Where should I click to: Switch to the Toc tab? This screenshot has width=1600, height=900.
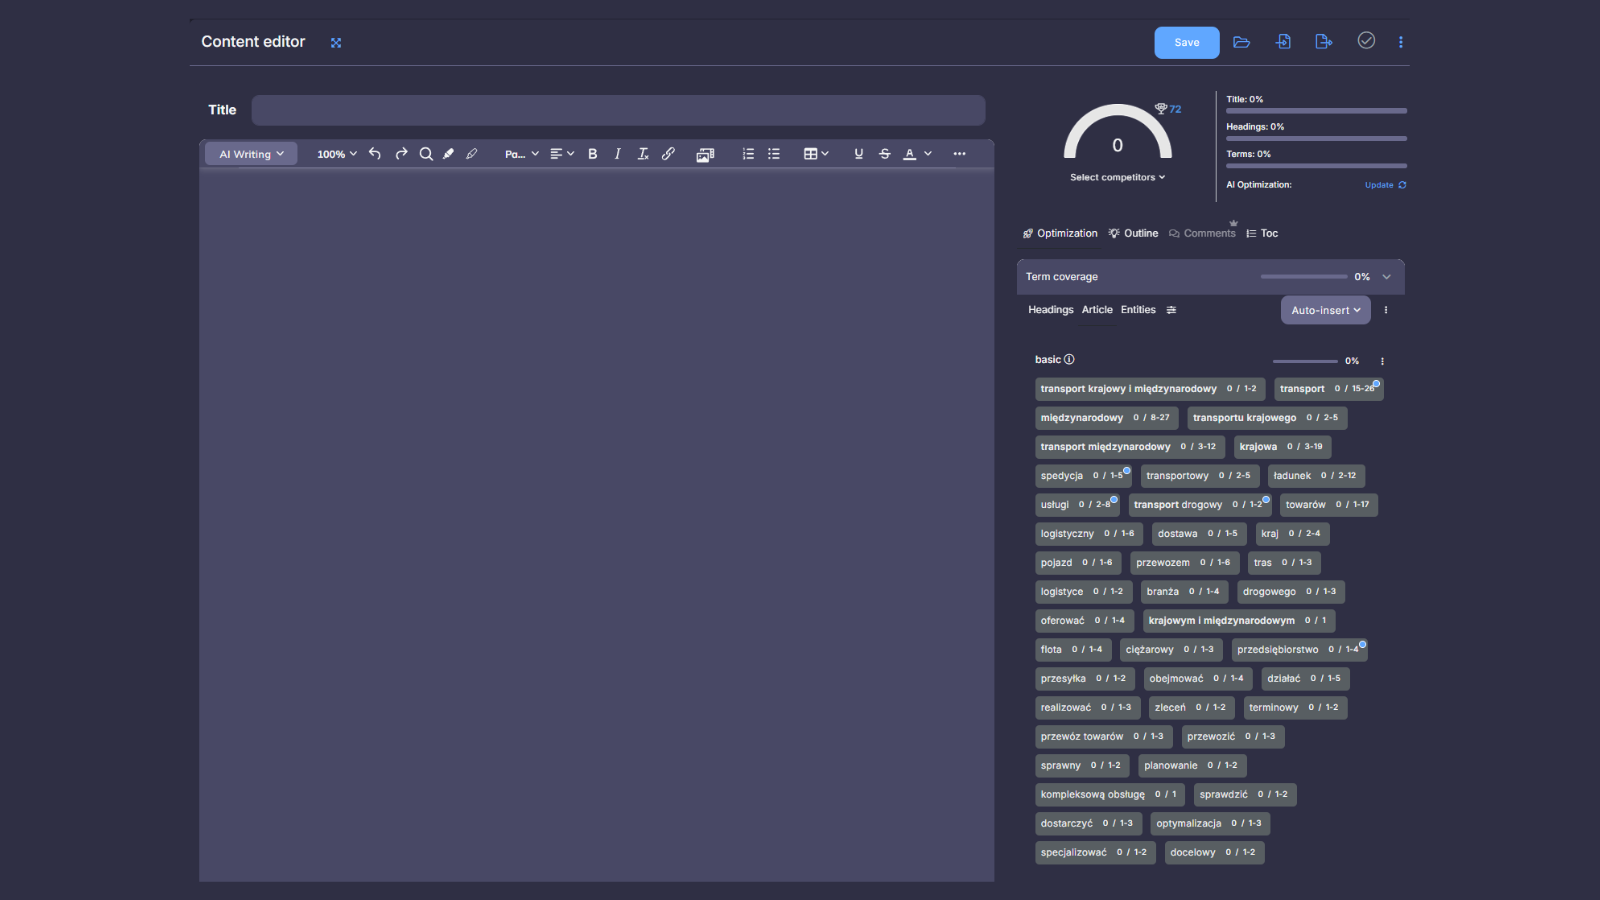coord(1262,234)
